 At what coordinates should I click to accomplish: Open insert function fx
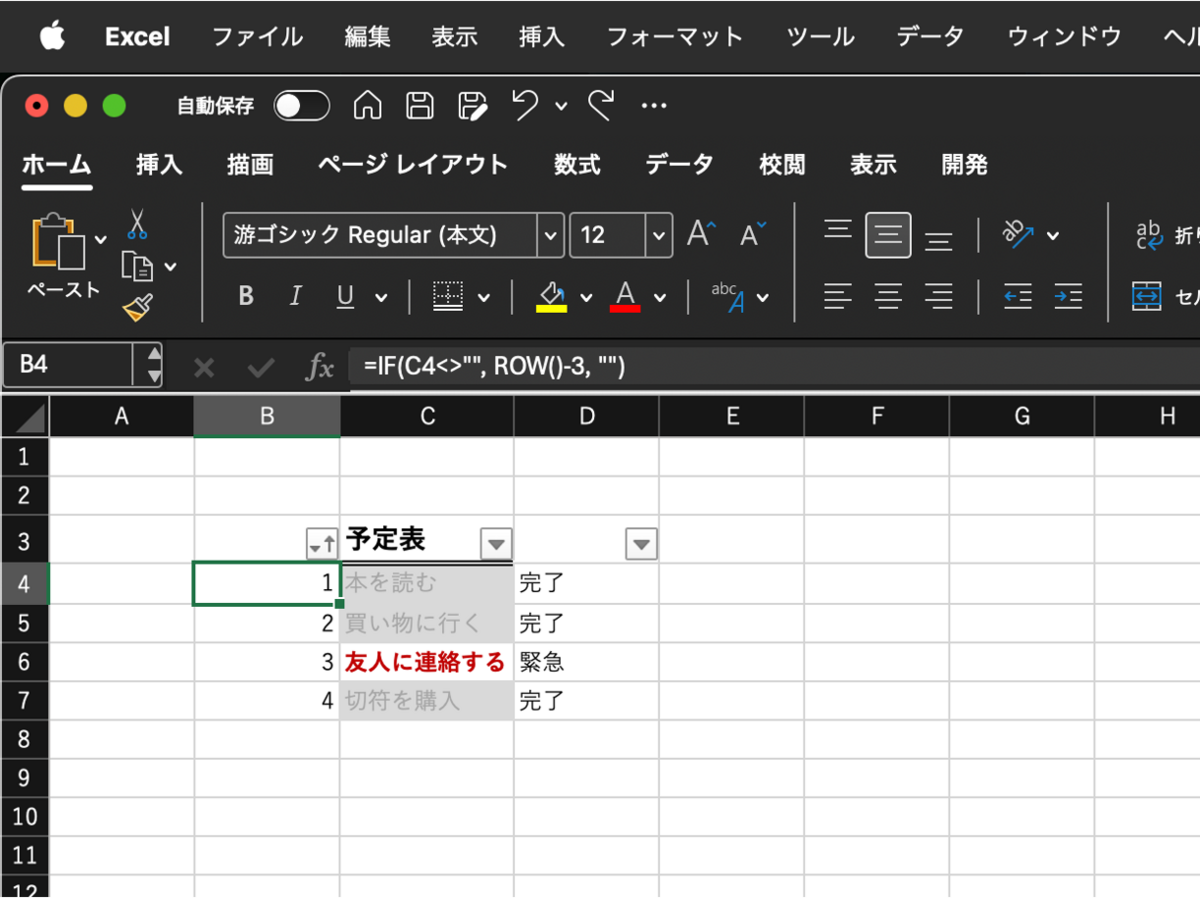click(320, 367)
